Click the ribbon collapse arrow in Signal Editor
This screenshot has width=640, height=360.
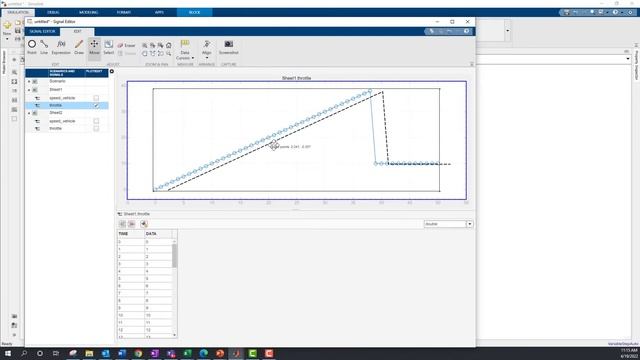(472, 64)
